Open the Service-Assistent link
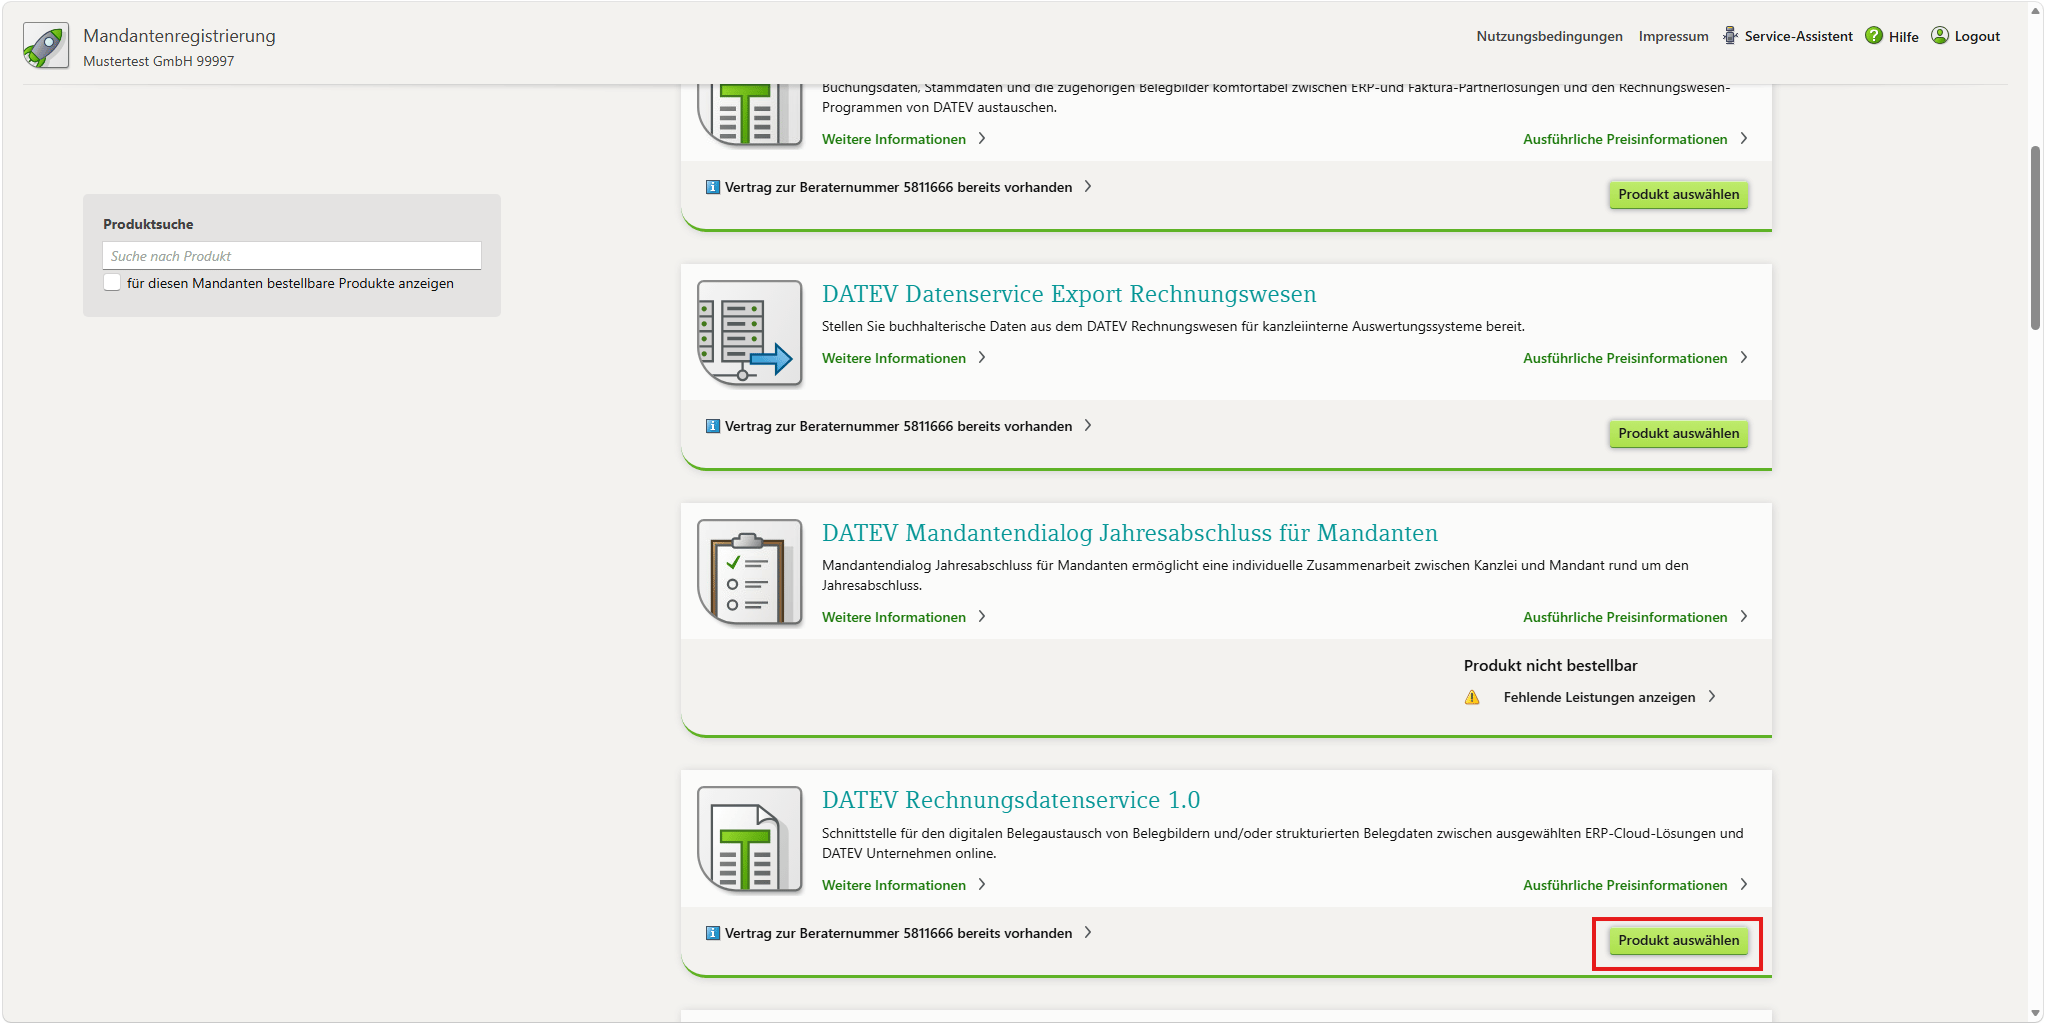Screen dimensions: 2047x1023 (1798, 36)
